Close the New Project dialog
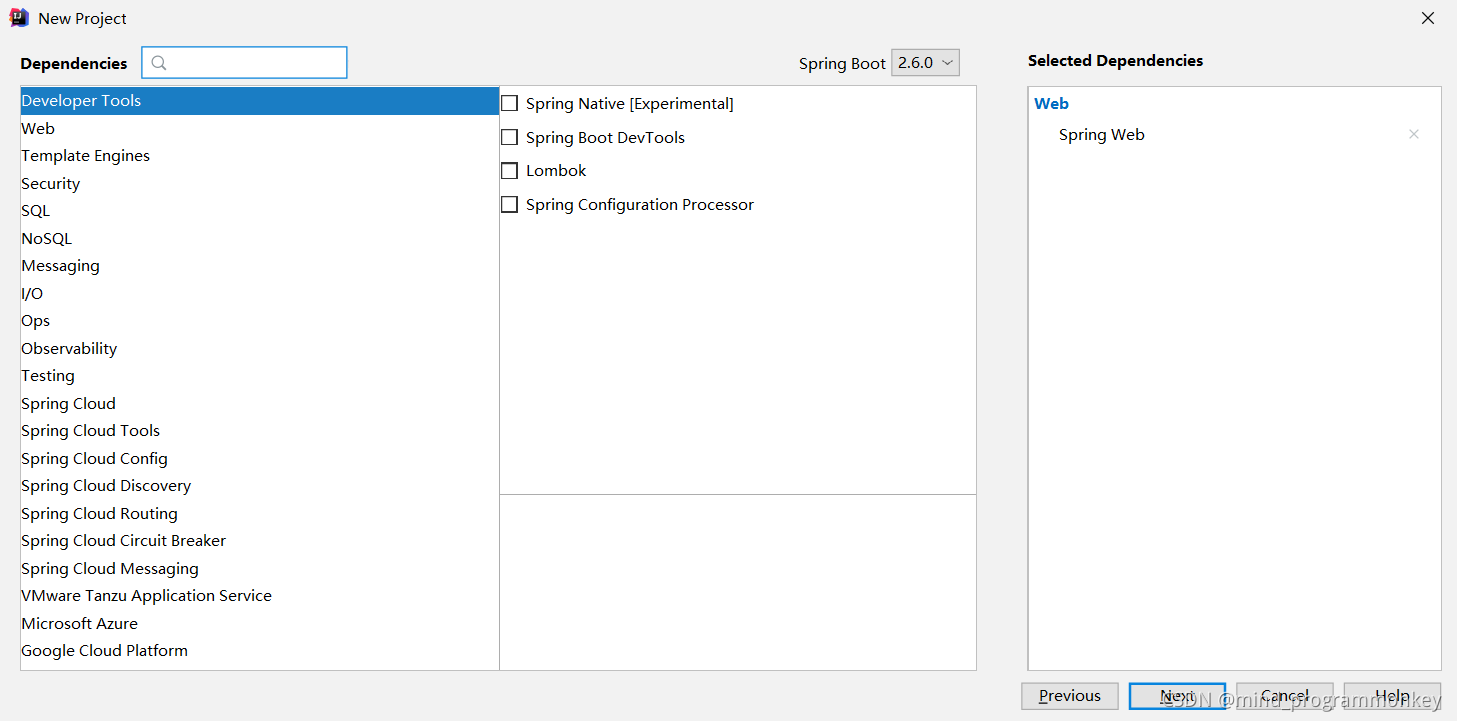This screenshot has width=1457, height=721. point(1429,18)
